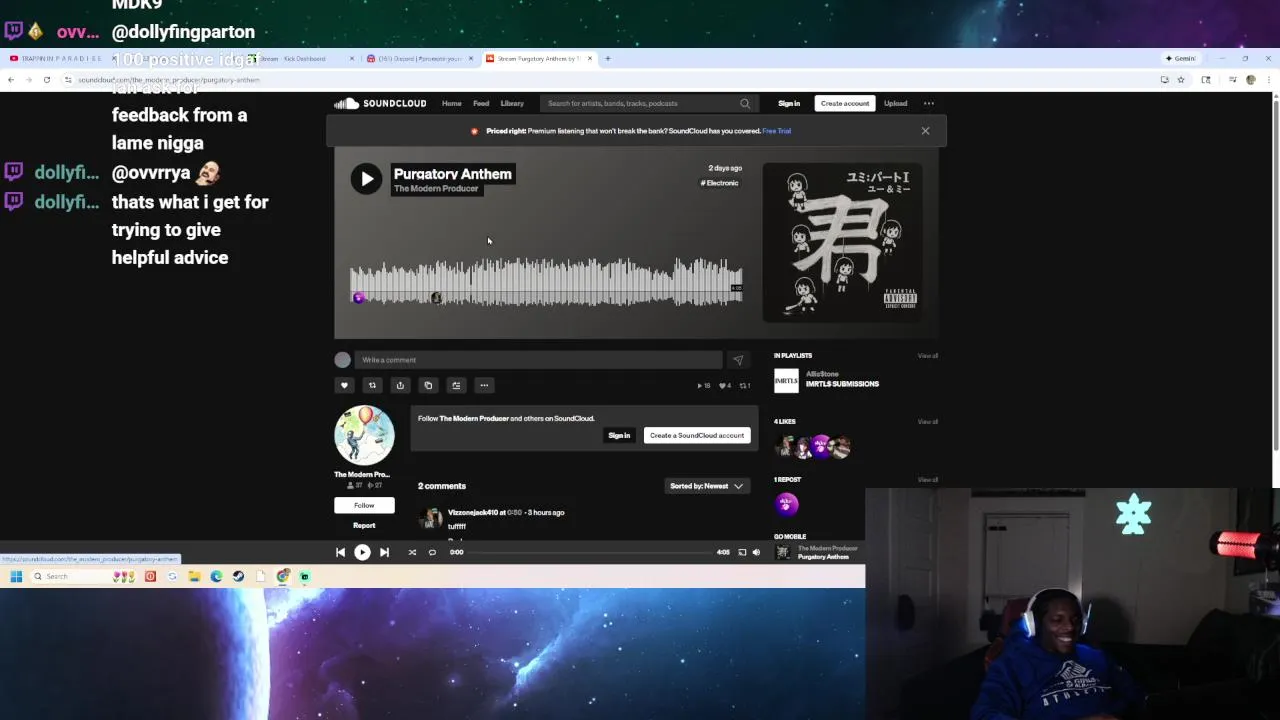Open the Library menu item

512,103
